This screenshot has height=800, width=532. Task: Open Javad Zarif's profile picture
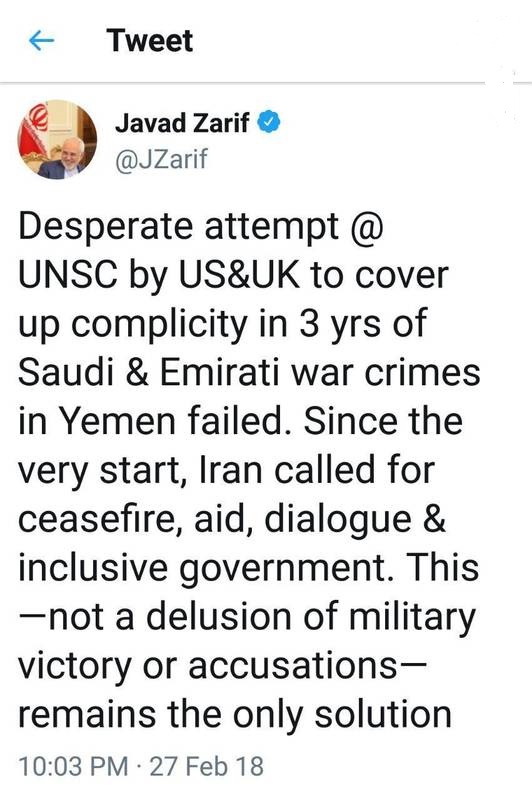[57, 140]
